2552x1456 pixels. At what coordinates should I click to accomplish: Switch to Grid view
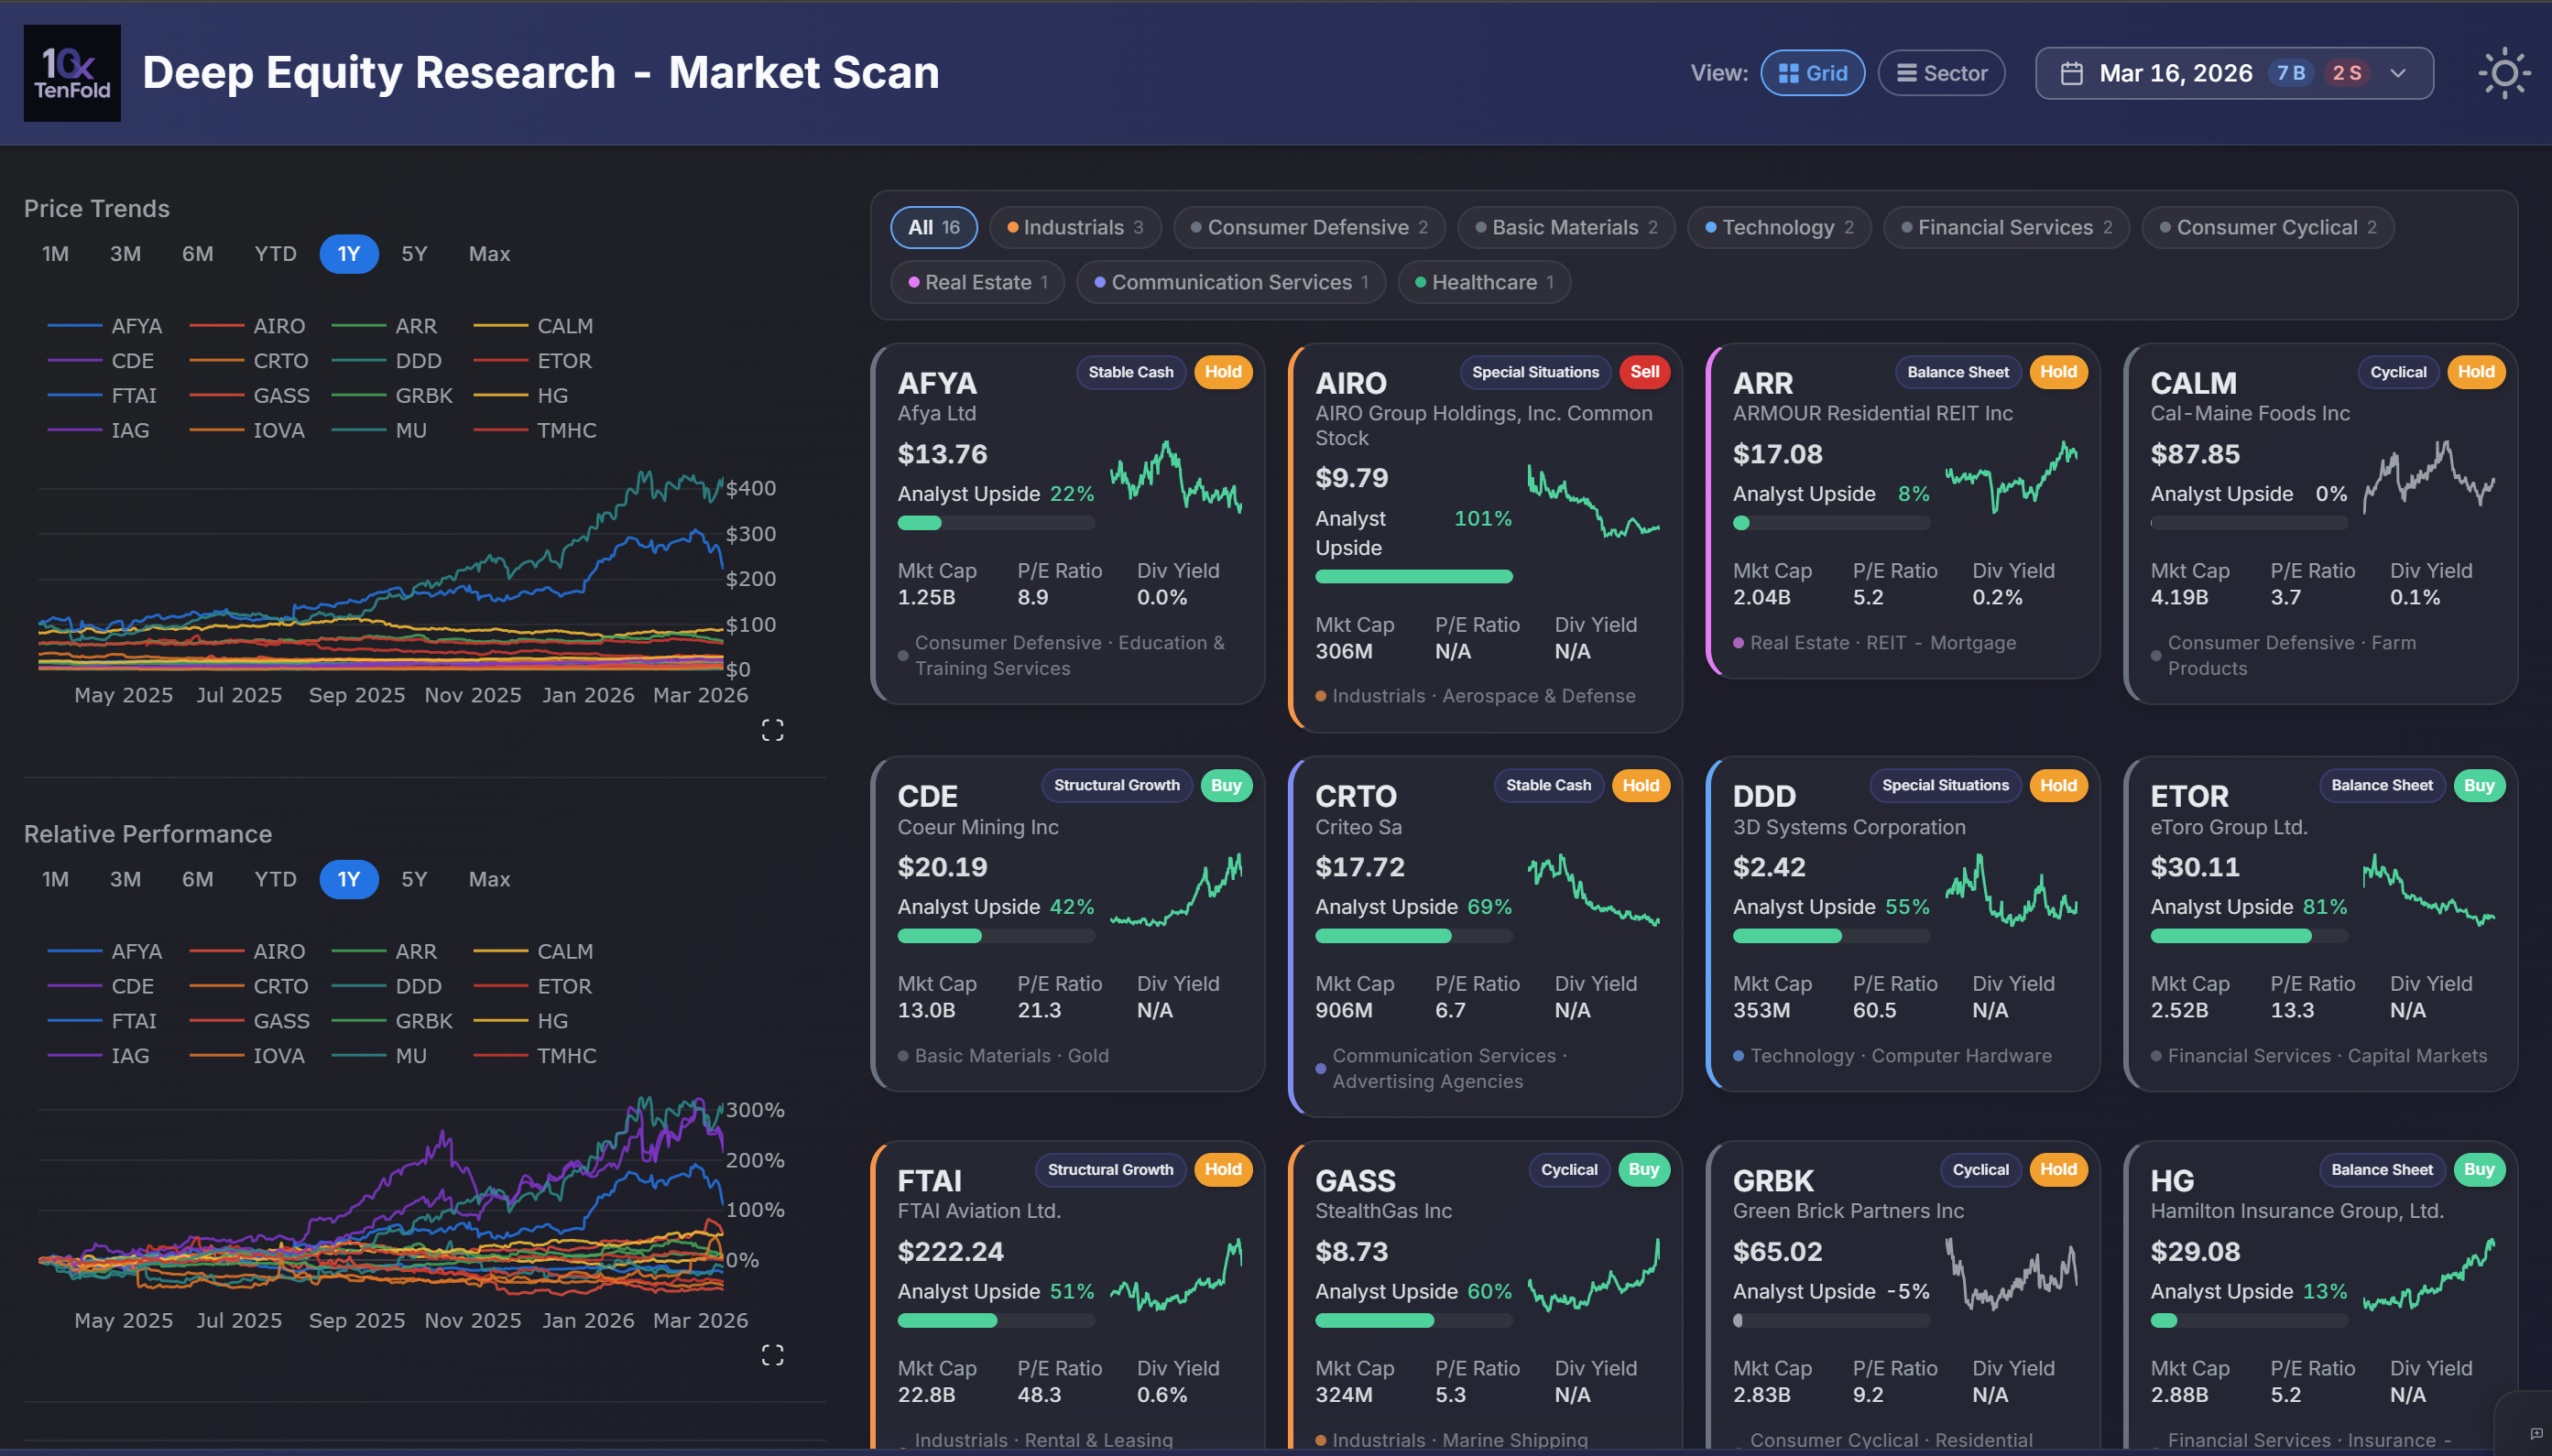pos(1812,72)
